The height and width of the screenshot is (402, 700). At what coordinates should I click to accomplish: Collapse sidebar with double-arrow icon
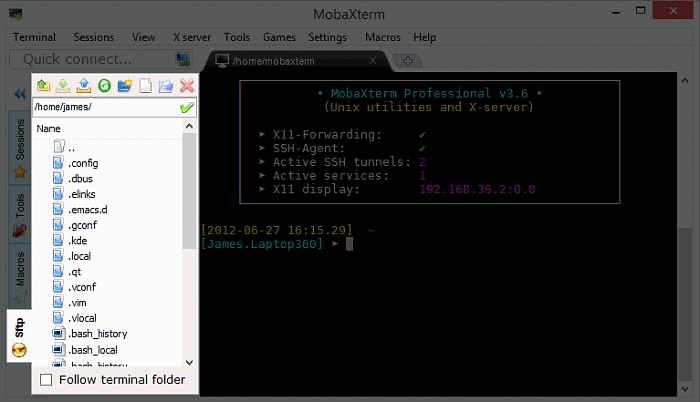(20, 94)
